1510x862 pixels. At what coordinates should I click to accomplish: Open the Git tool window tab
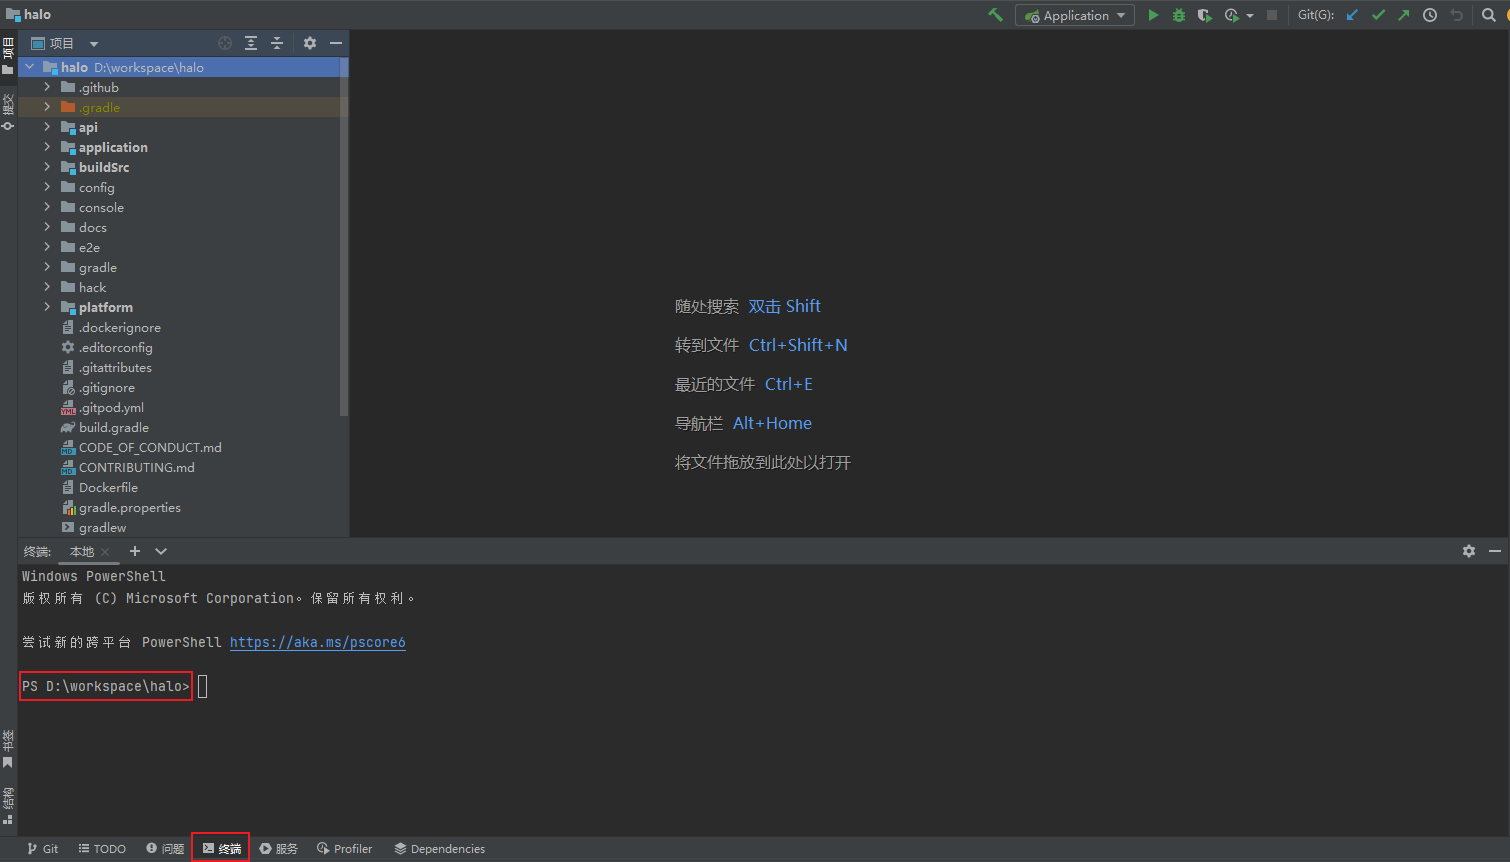pyautogui.click(x=43, y=849)
